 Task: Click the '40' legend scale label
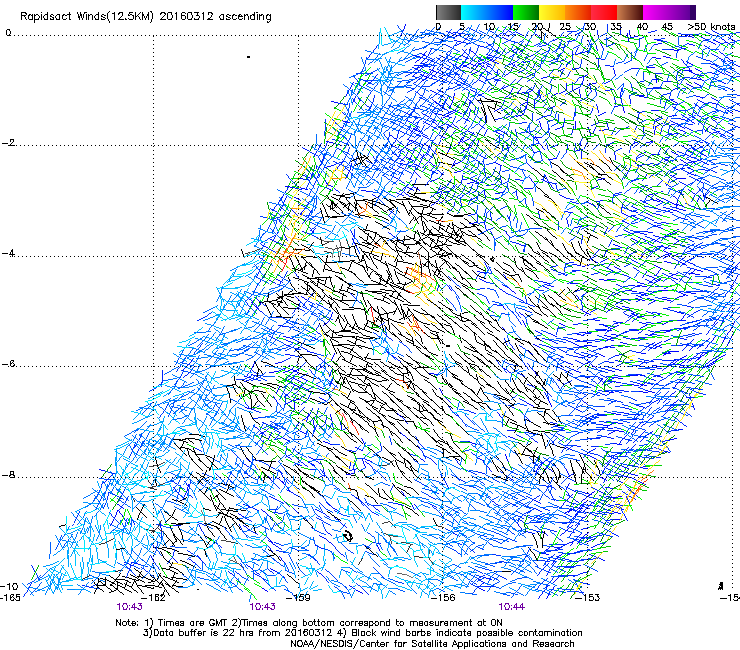(x=642, y=27)
